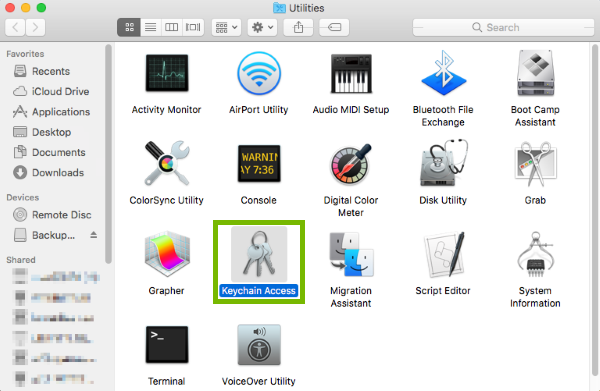Click the Grapher label text
This screenshot has height=391, width=600.
166,291
